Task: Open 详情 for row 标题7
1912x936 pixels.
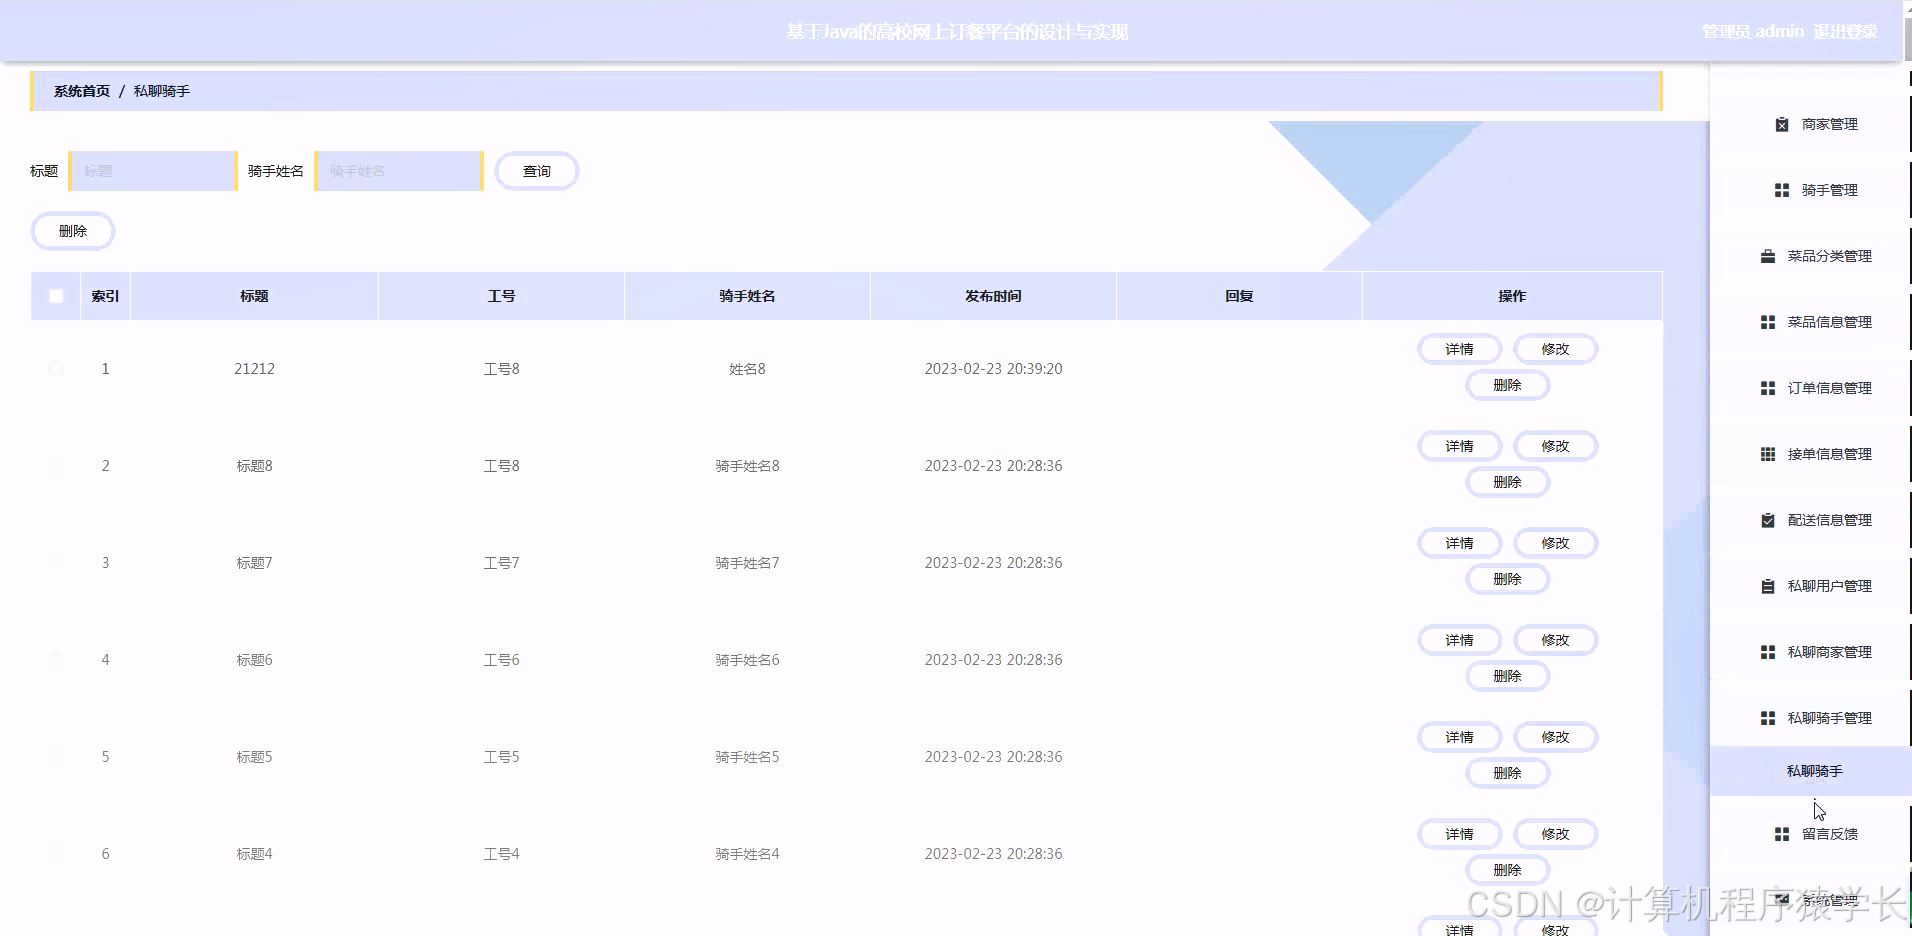Action: pyautogui.click(x=1459, y=543)
